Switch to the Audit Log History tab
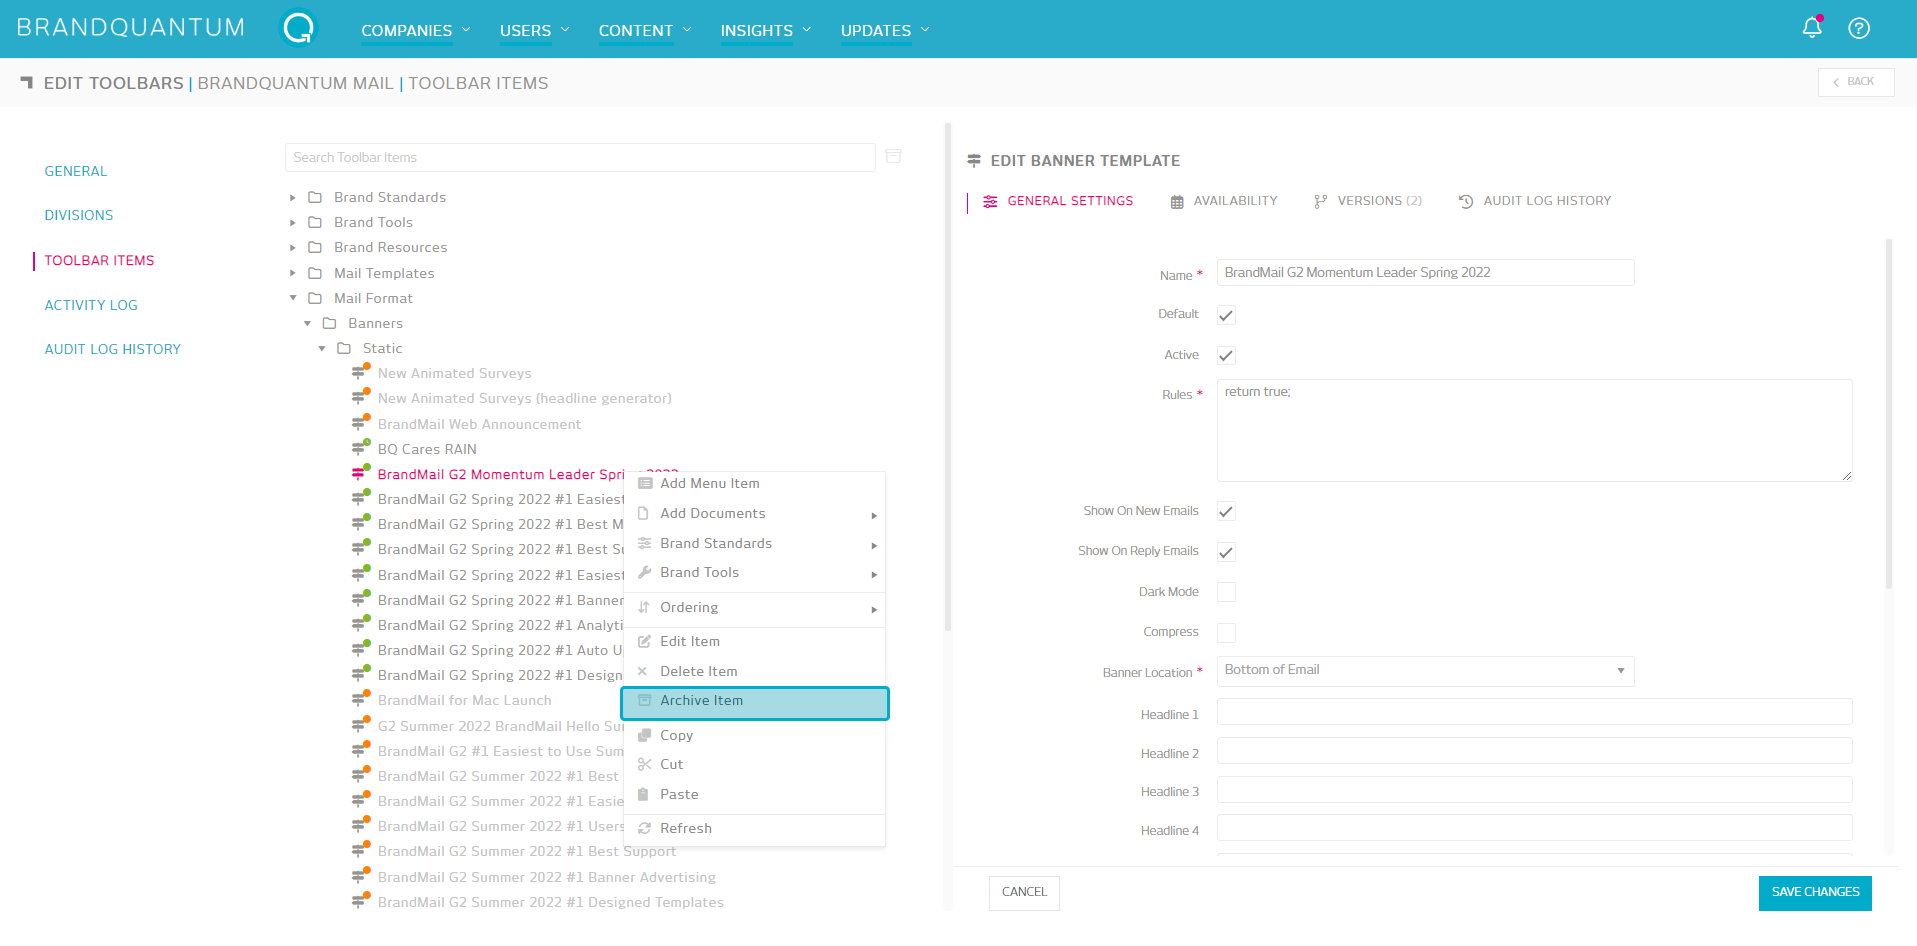1917x946 pixels. click(x=1535, y=201)
